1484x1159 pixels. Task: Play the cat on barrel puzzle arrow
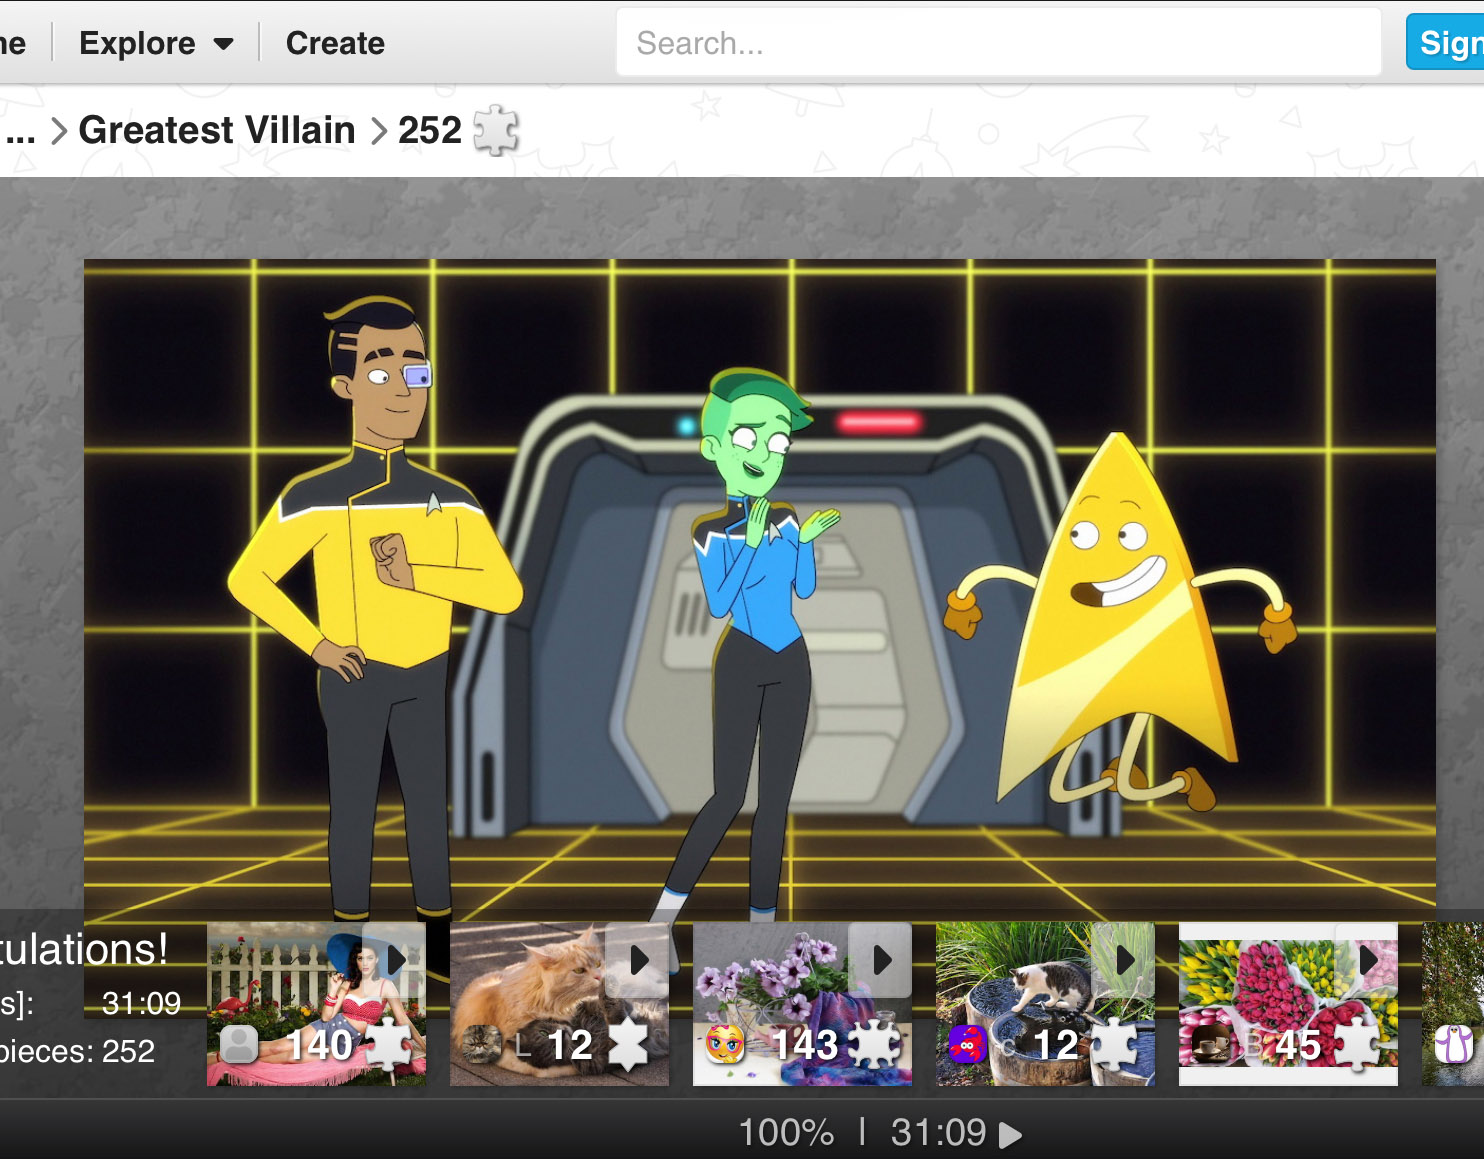tap(1124, 960)
